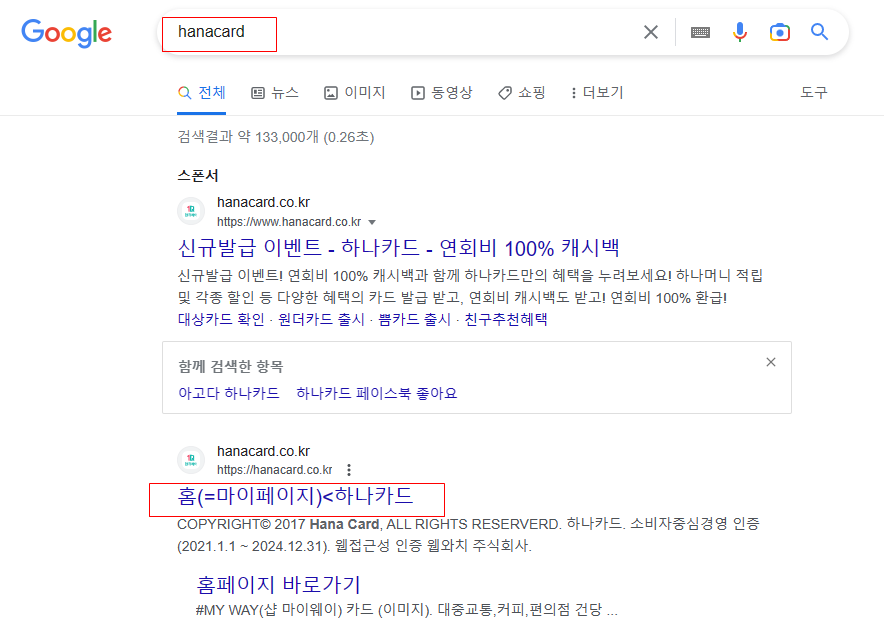
Task: Open the 더보기 menu
Action: pyautogui.click(x=597, y=92)
